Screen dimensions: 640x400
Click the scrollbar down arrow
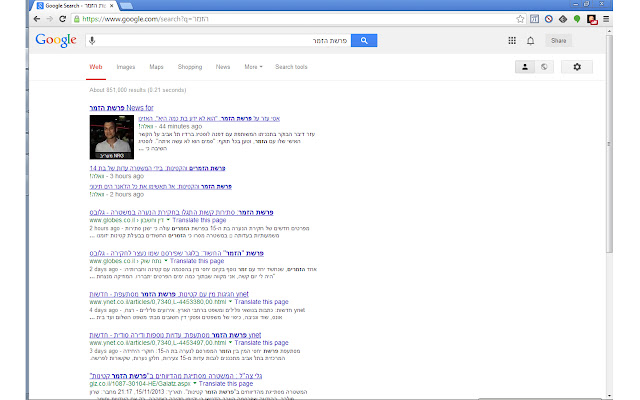tap(609, 396)
